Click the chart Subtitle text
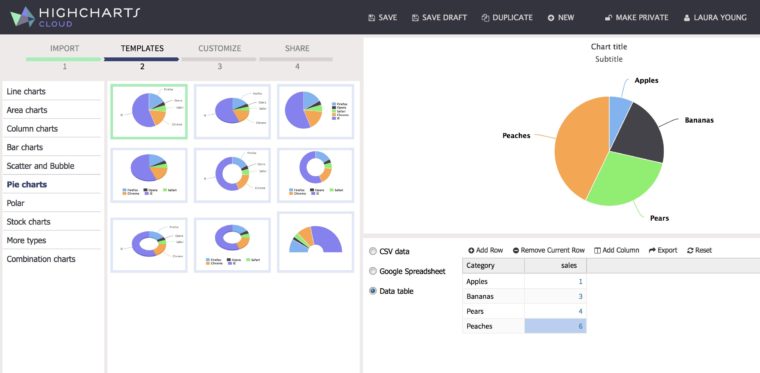The height and width of the screenshot is (373, 760). point(609,59)
